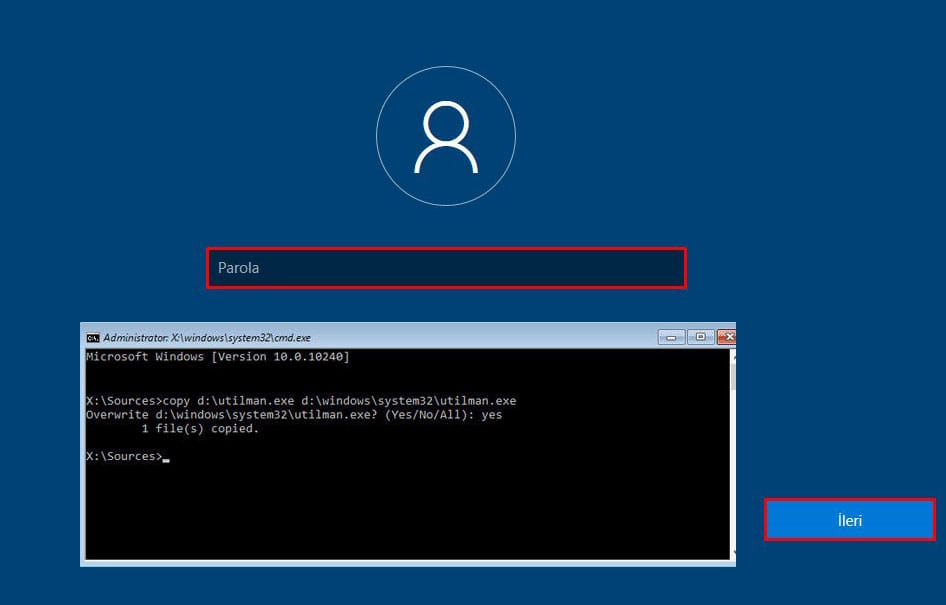Click the user account avatar icon
Screen dimensions: 946x605
[445, 138]
